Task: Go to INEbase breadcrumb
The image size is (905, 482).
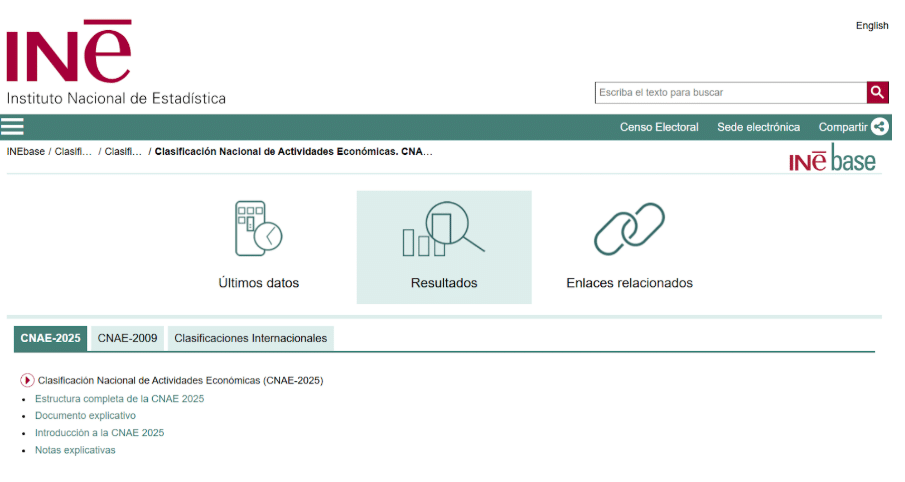Action: [25, 151]
